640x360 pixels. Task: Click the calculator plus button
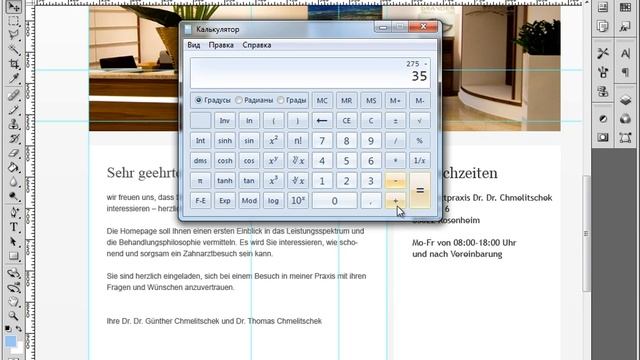(396, 200)
